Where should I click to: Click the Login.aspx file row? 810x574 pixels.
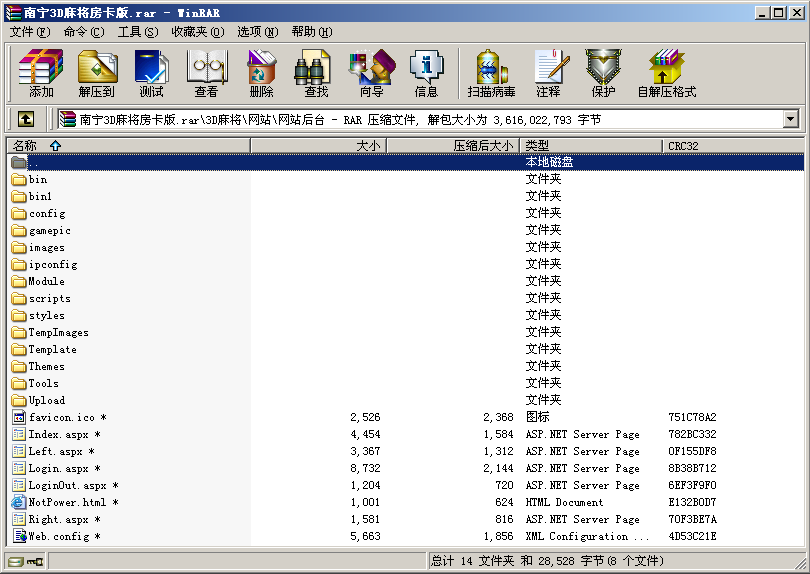(x=59, y=468)
